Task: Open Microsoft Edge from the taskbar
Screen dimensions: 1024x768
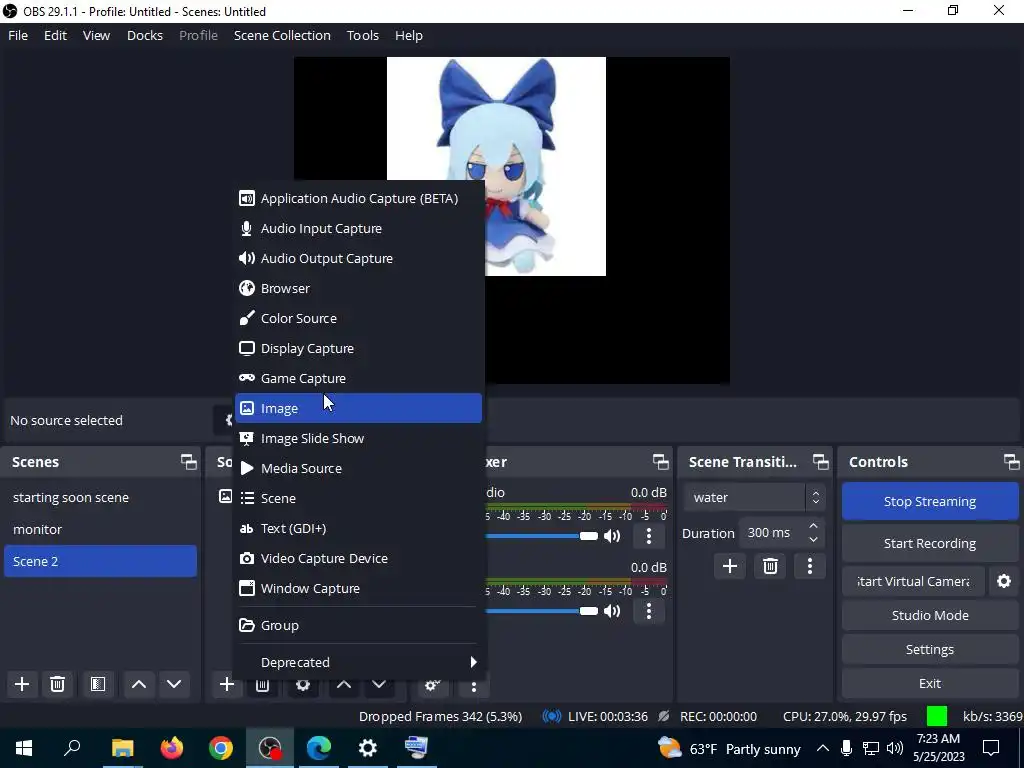Action: [x=319, y=747]
